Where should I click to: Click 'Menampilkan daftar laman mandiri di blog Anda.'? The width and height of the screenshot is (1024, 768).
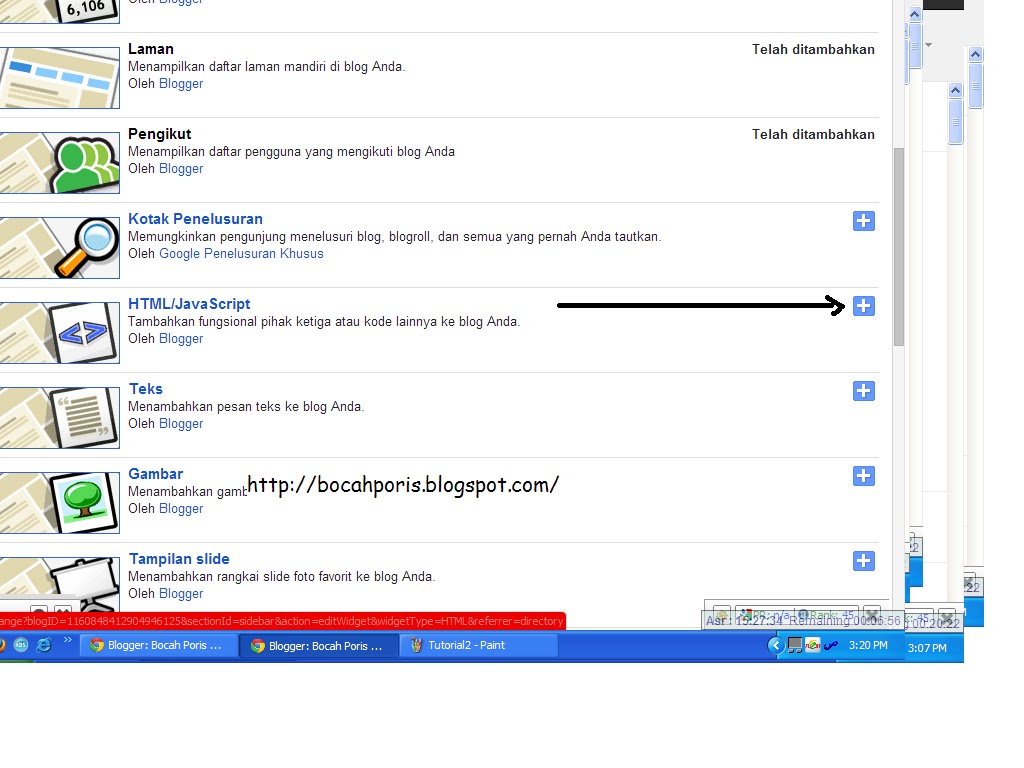(266, 67)
